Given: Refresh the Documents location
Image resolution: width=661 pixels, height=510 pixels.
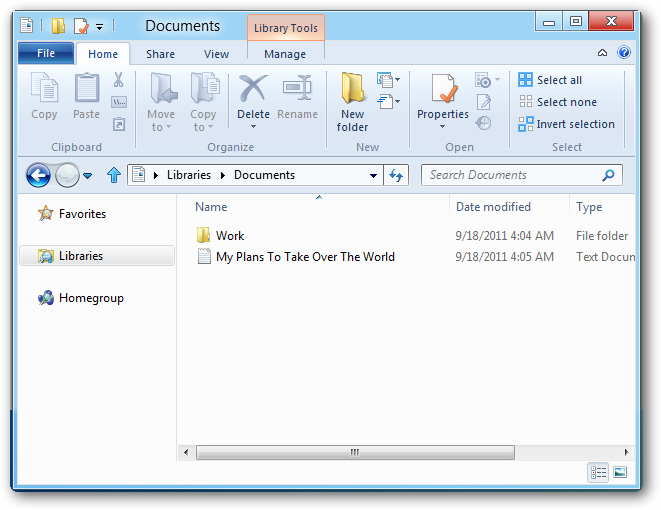Looking at the screenshot, I should [x=396, y=175].
